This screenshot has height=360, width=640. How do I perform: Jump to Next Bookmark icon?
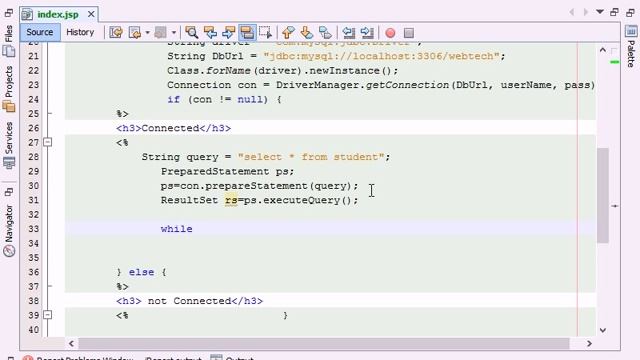click(307, 32)
